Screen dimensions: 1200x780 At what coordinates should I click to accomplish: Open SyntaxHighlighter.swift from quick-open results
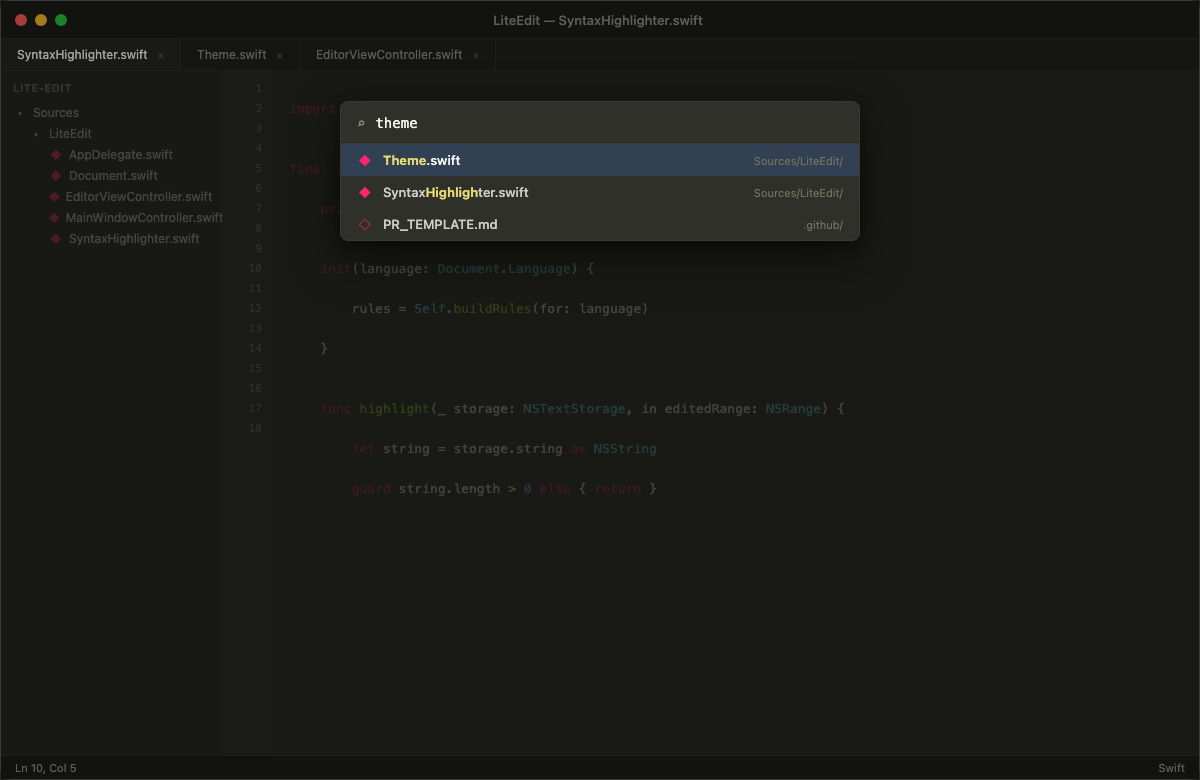point(600,192)
